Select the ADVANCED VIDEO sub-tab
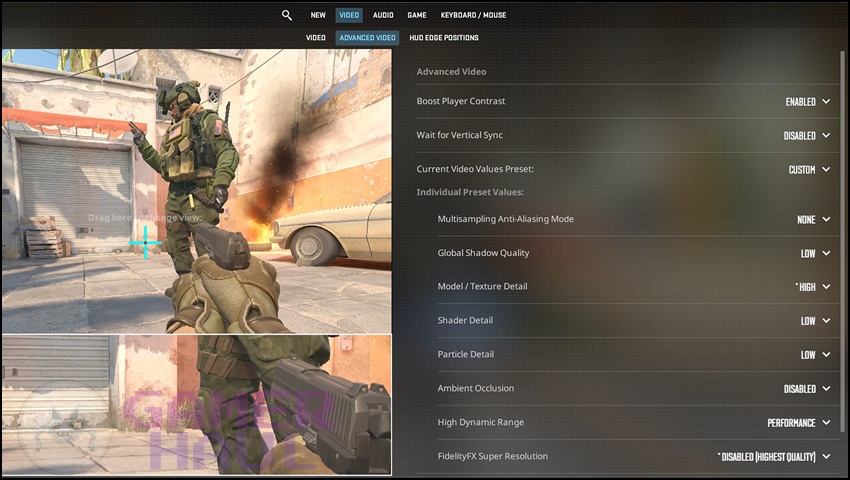850x480 pixels. click(368, 37)
